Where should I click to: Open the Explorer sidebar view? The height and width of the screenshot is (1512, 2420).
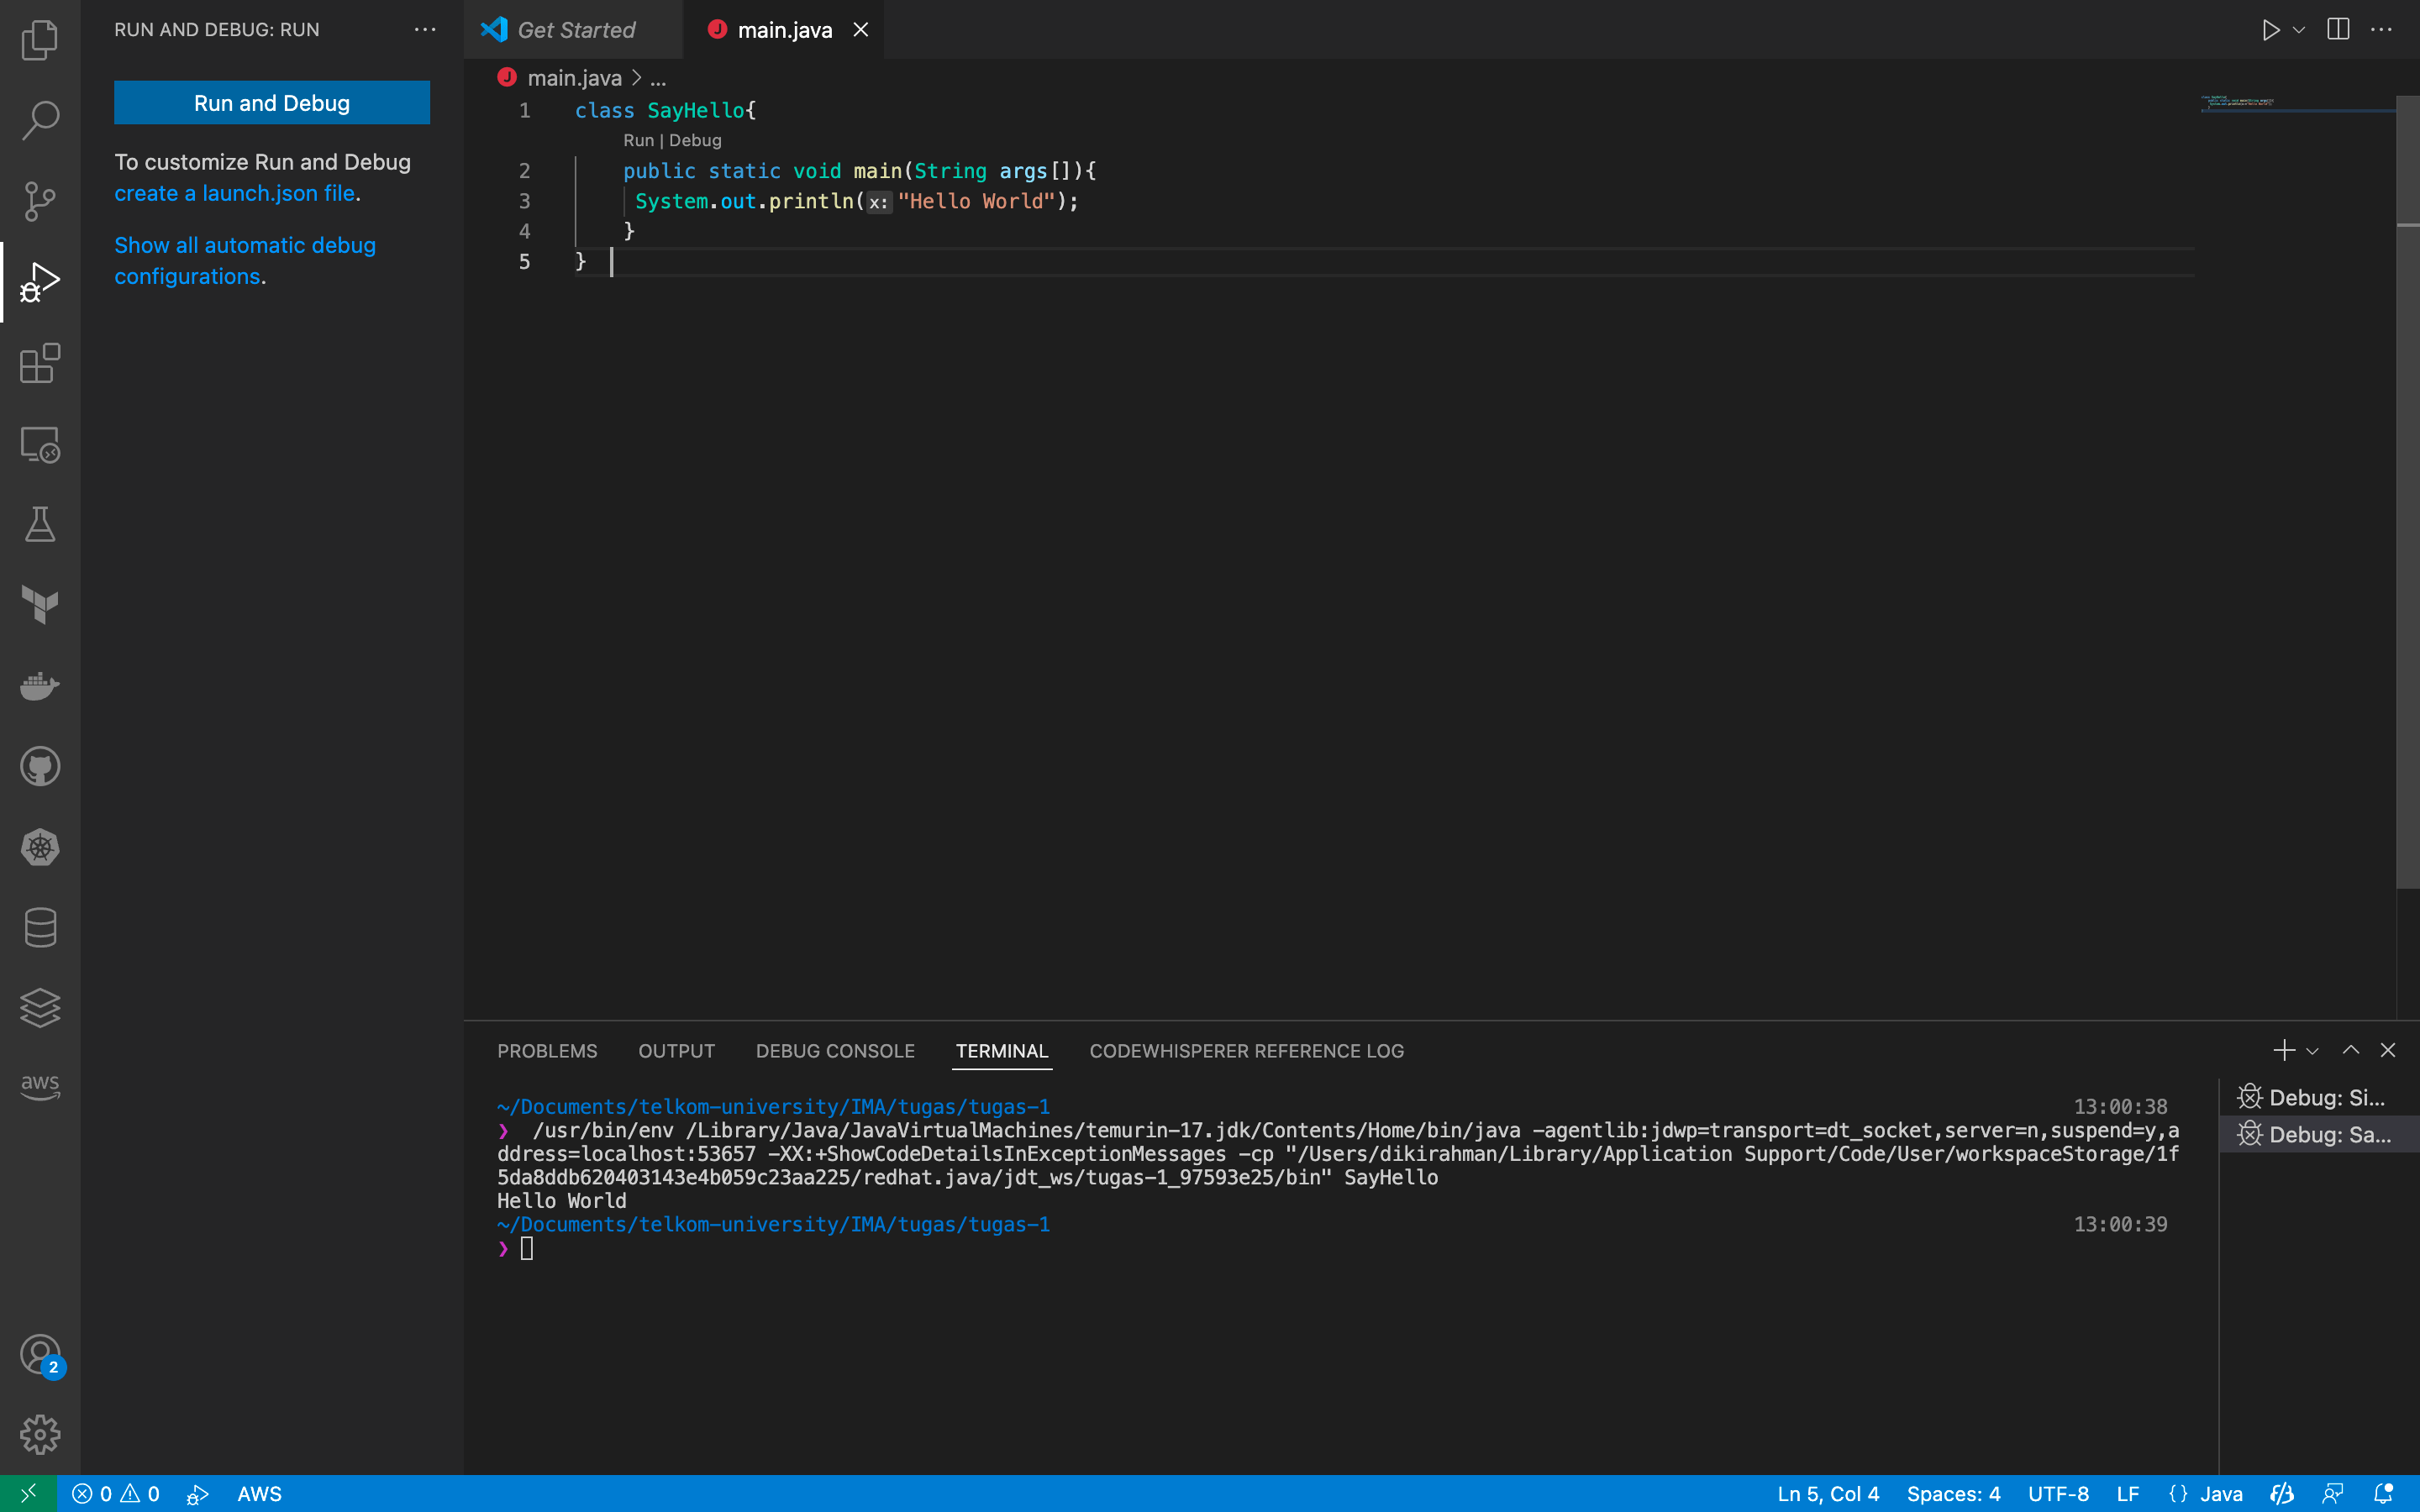pos(40,40)
